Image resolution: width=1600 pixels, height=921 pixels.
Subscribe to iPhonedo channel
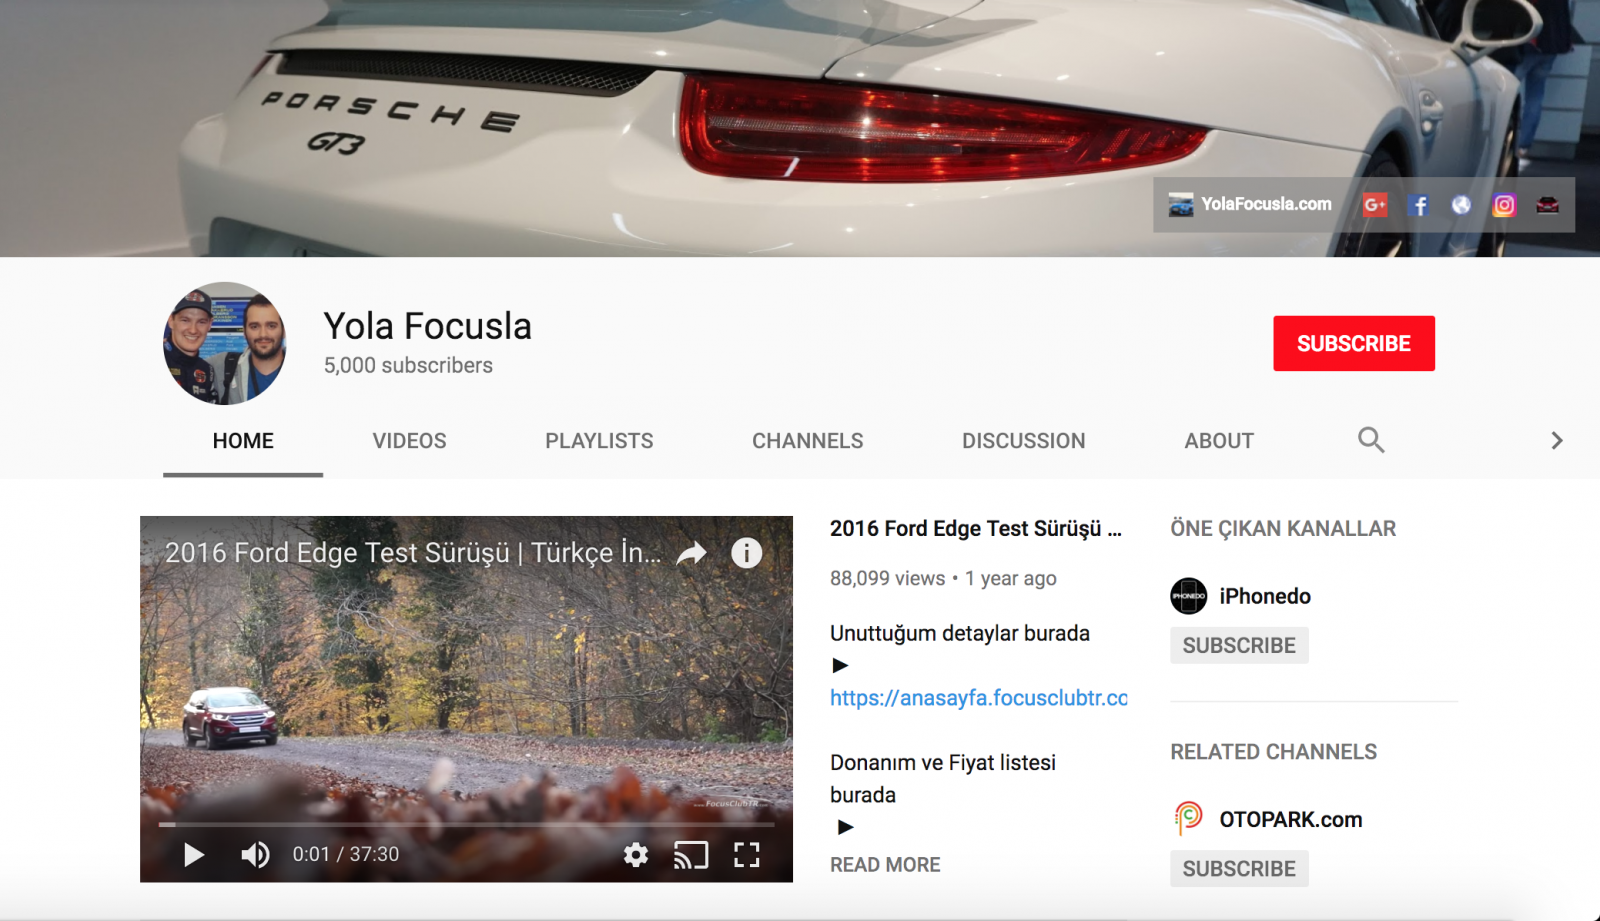pyautogui.click(x=1239, y=646)
